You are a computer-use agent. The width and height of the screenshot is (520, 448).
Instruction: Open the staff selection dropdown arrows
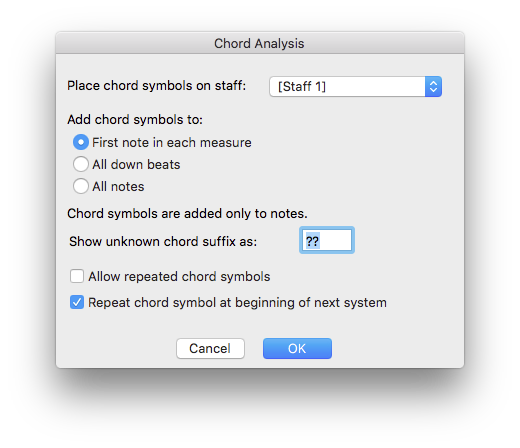tap(433, 87)
